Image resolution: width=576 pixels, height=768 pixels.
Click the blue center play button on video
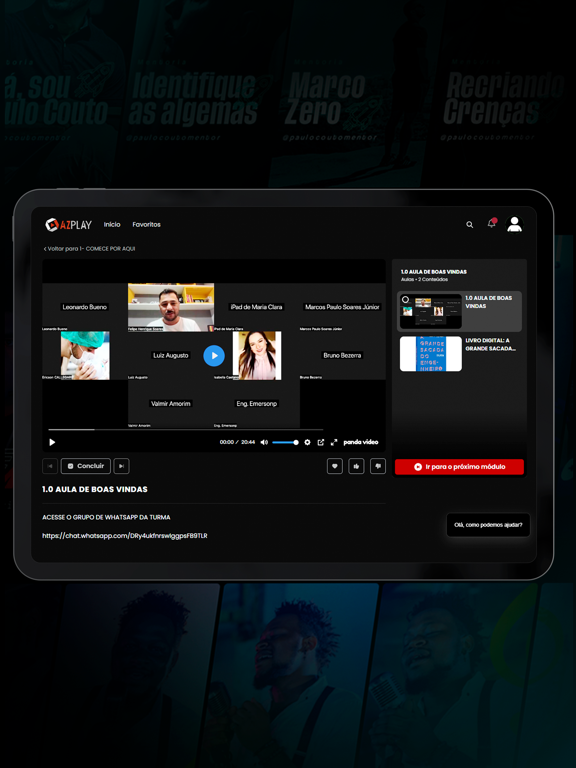click(214, 356)
